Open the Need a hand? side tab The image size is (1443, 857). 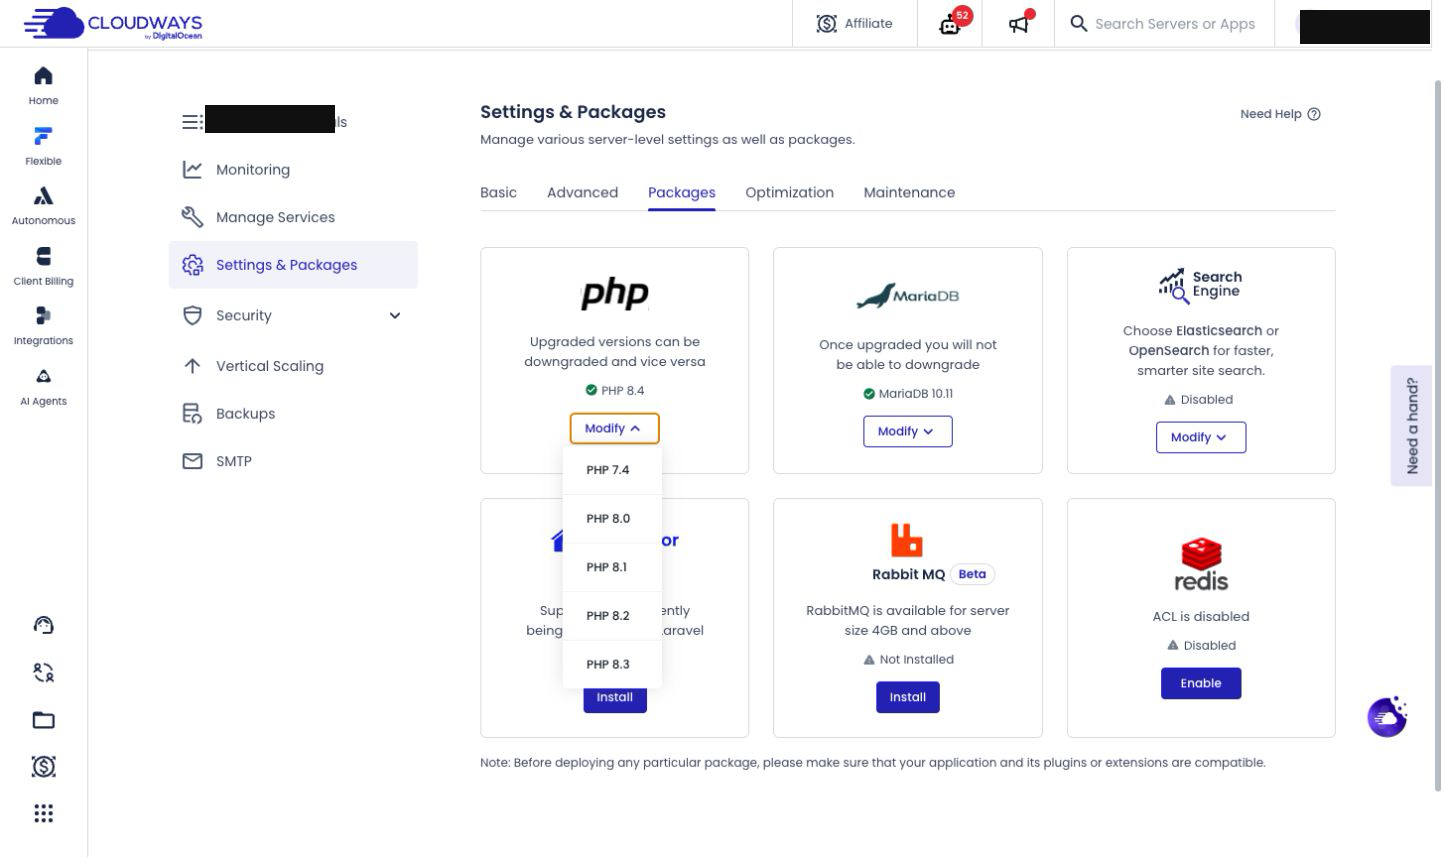click(1411, 426)
